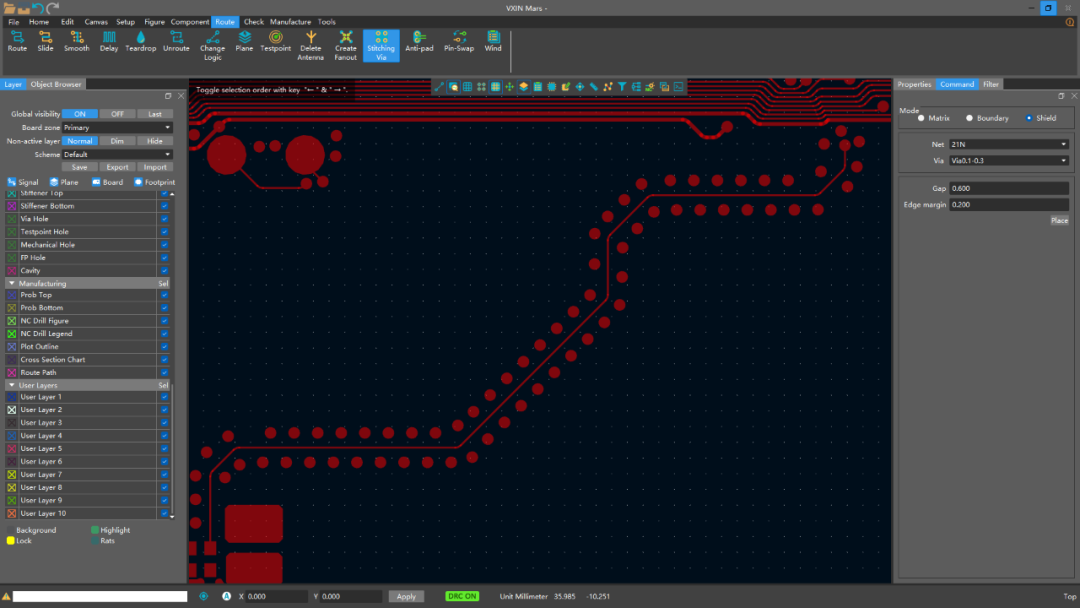The width and height of the screenshot is (1080, 608).
Task: Click the Lock color swatch
Action: [x=10, y=541]
